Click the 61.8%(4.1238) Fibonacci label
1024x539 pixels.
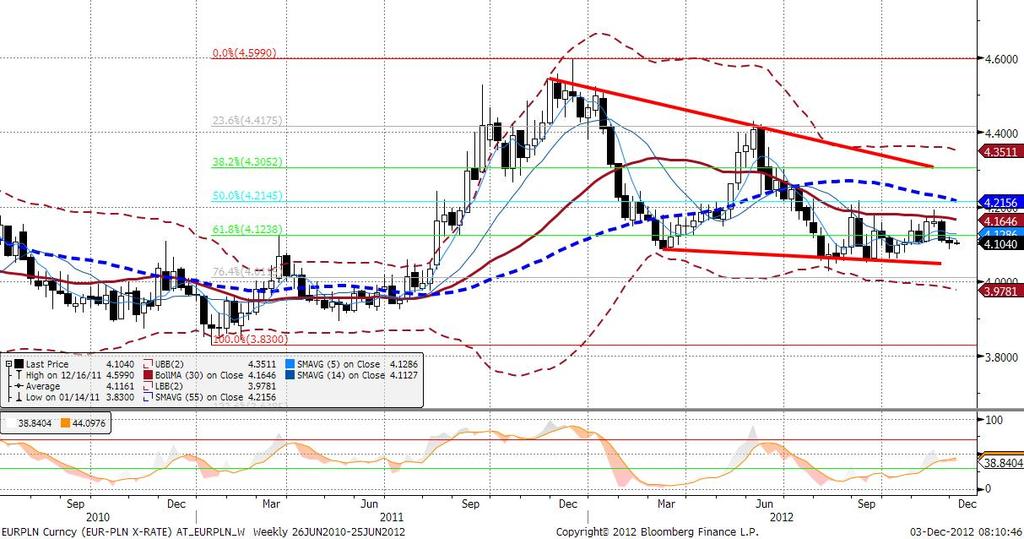[x=248, y=229]
